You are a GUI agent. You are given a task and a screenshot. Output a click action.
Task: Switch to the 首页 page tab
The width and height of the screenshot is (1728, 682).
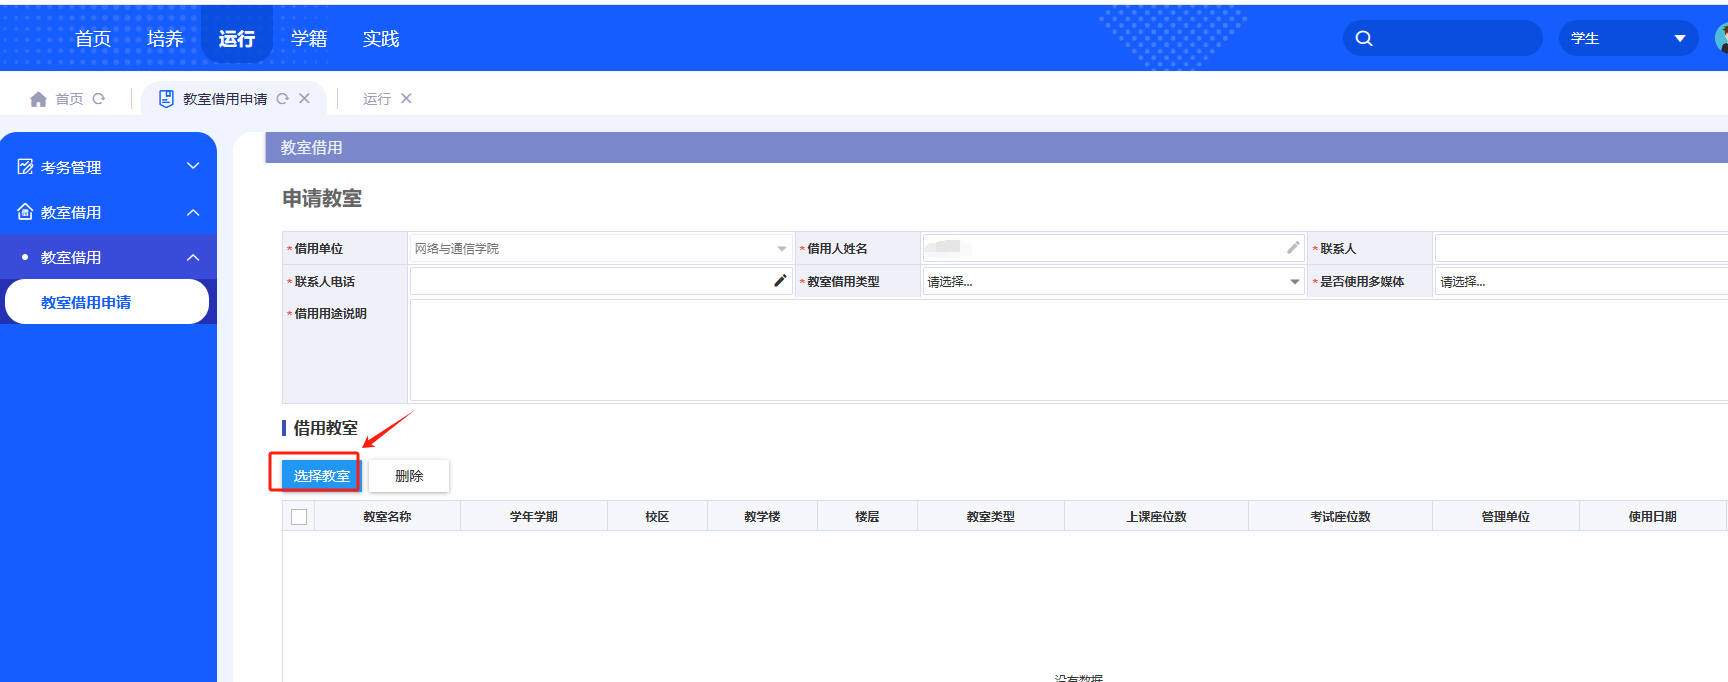[69, 99]
